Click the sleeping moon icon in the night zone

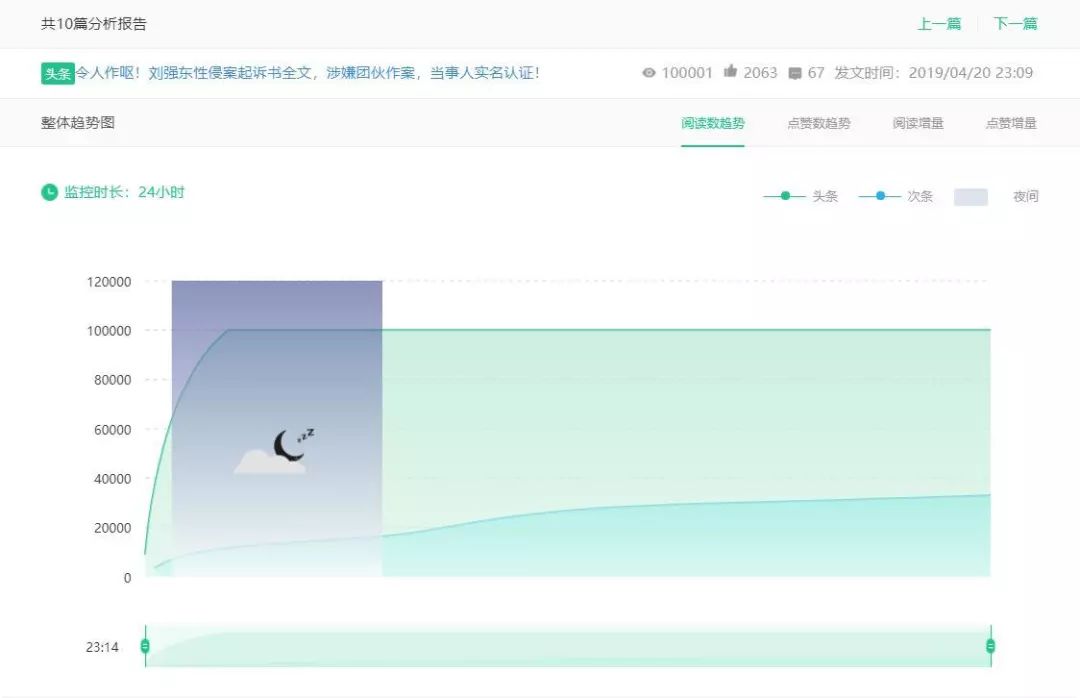point(287,444)
